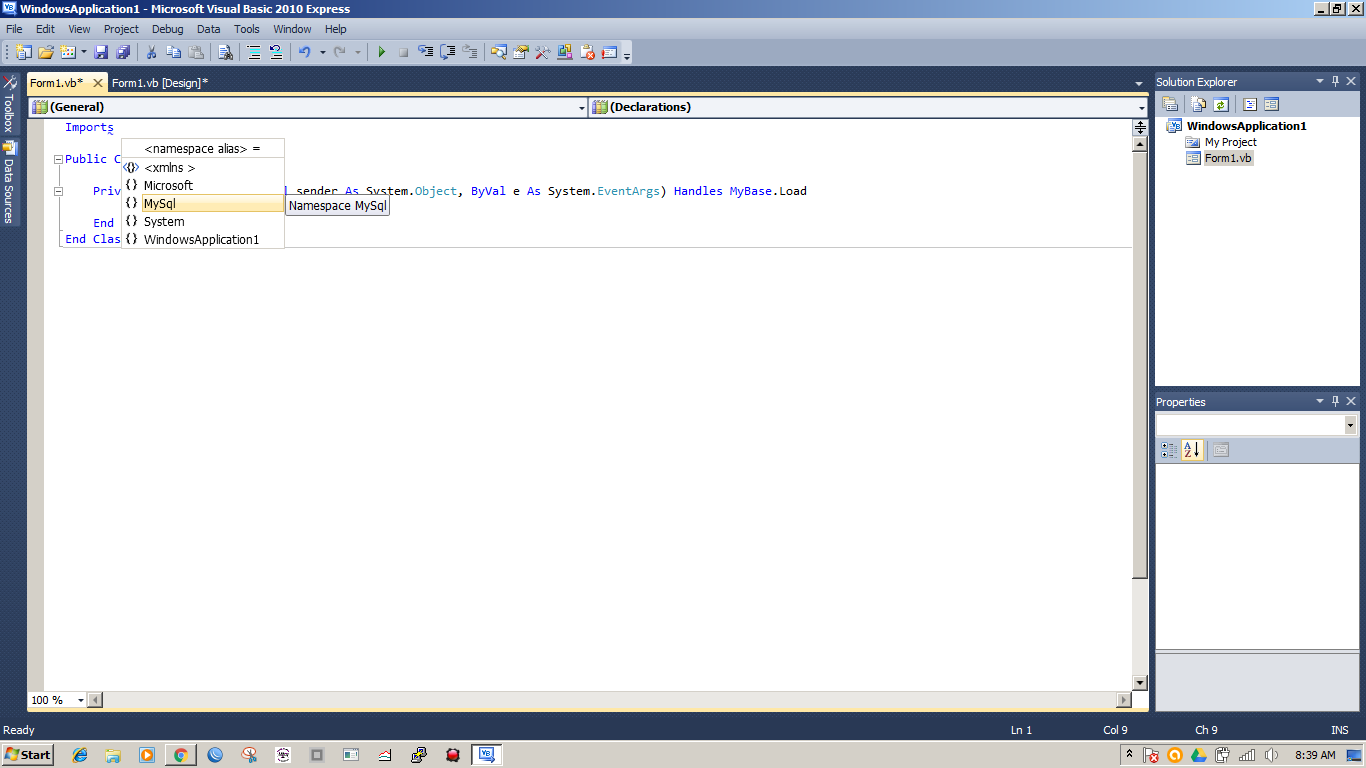Viewport: 1366px width, 768px height.
Task: Click View Code in Solution Explorer
Action: coord(1249,104)
